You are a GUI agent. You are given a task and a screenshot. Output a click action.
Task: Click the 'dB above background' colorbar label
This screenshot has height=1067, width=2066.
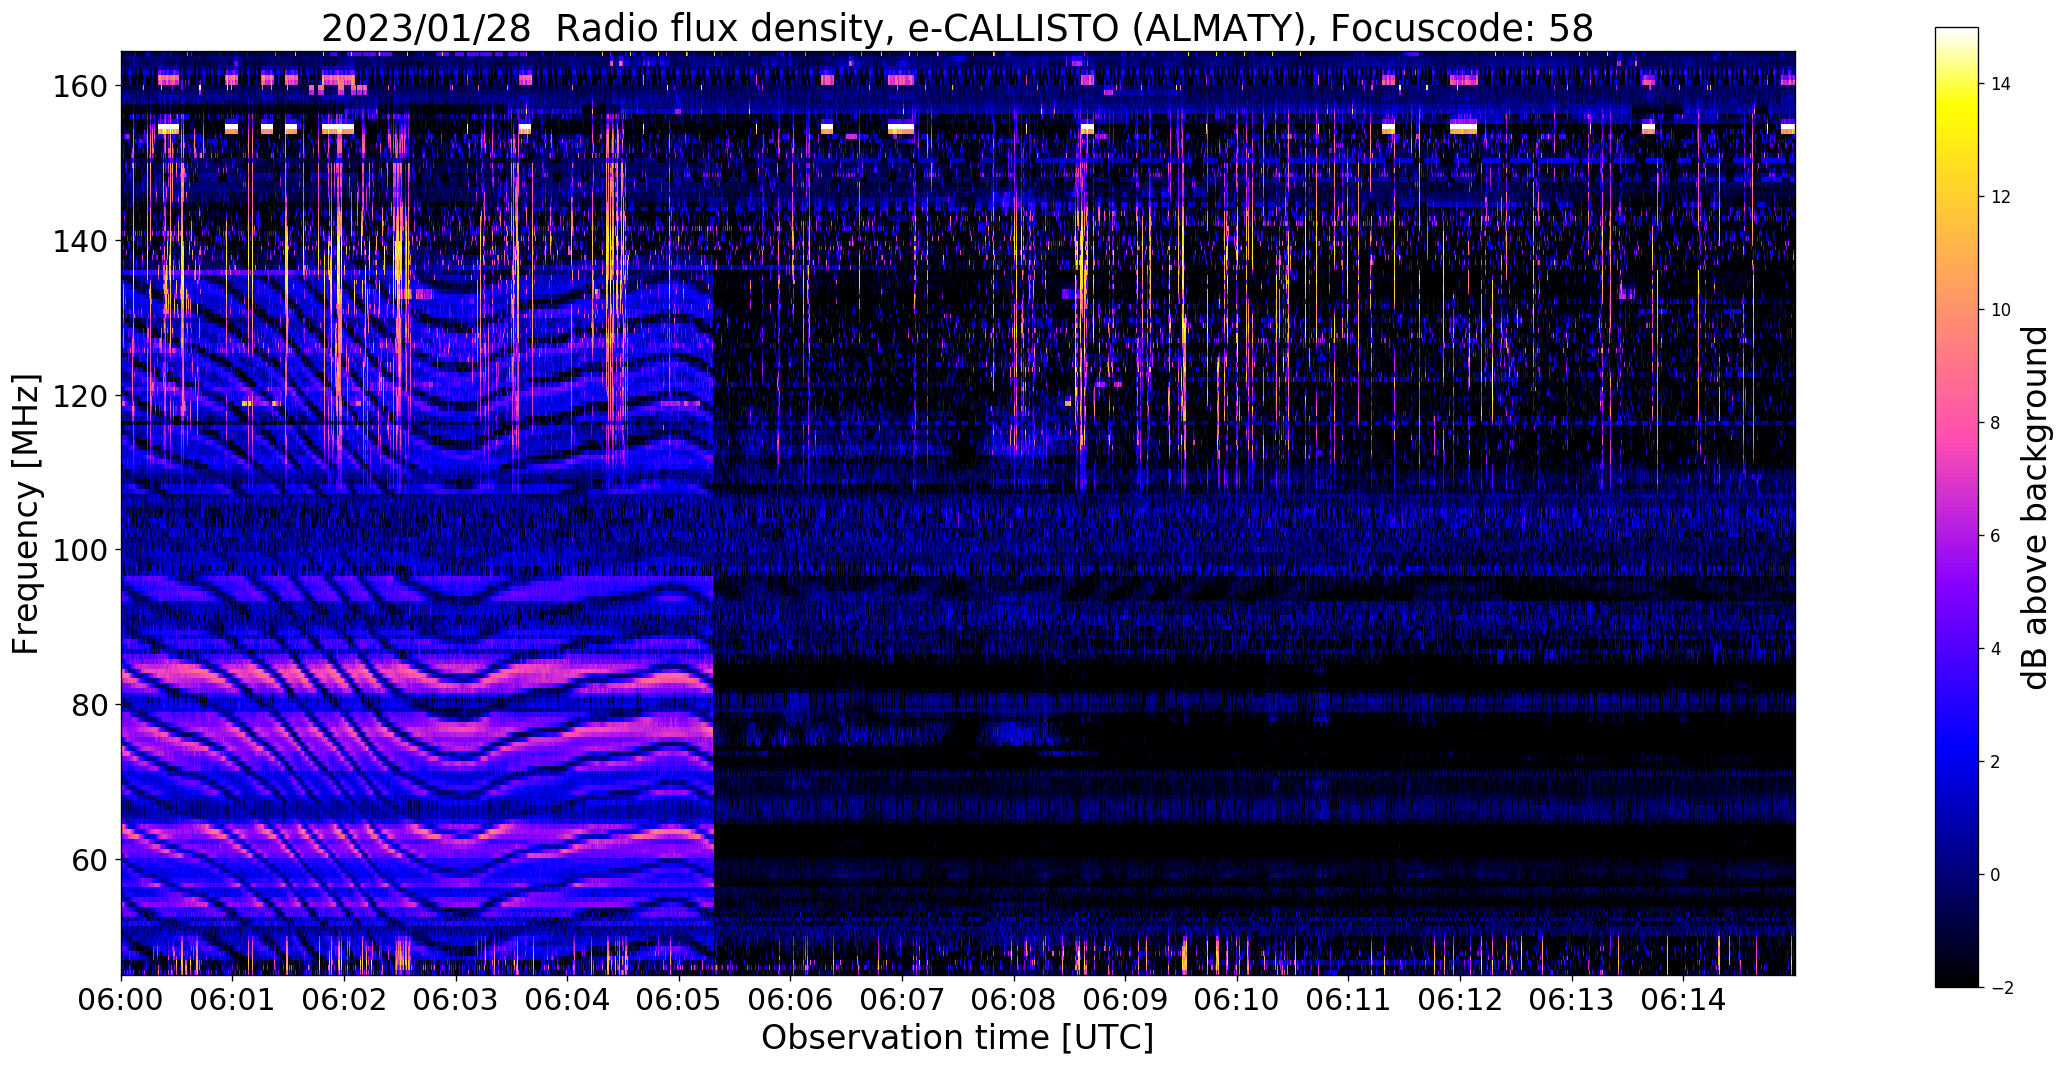[x=2035, y=507]
